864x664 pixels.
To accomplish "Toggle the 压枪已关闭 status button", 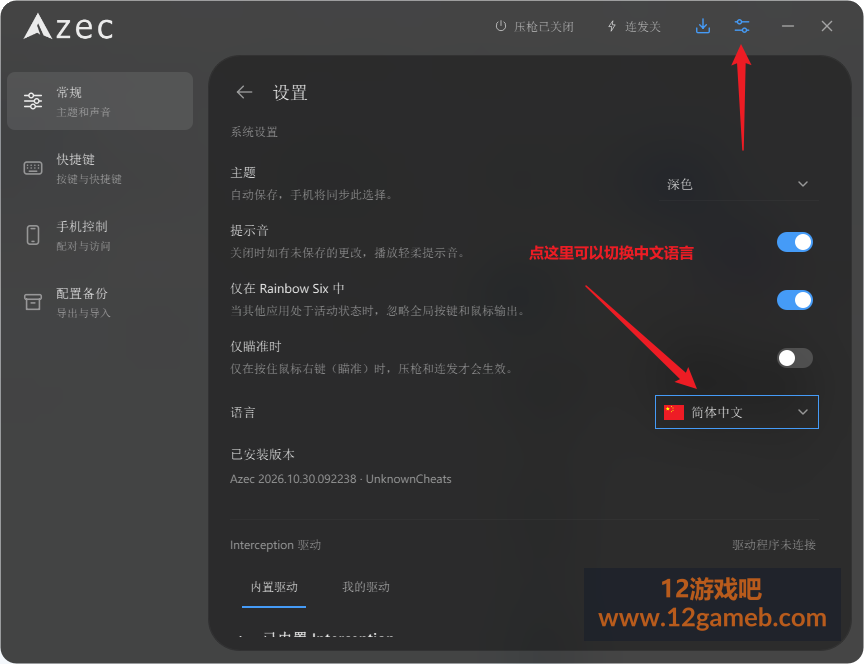I will click(534, 26).
